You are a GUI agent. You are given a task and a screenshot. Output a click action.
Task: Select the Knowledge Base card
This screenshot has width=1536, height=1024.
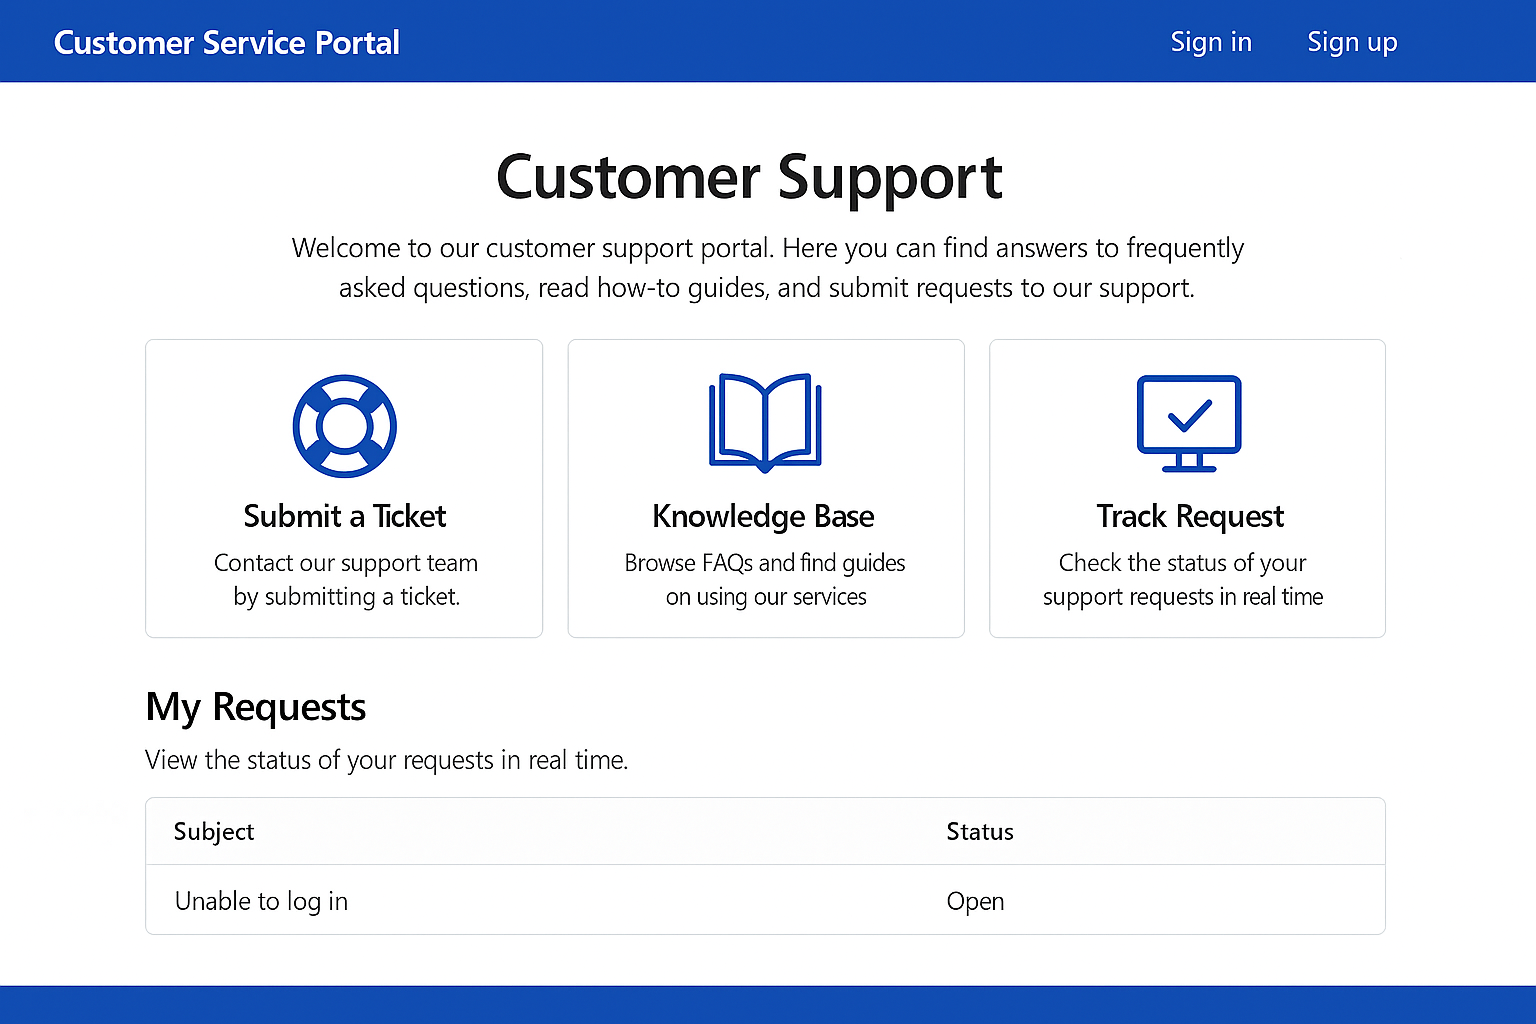(765, 488)
